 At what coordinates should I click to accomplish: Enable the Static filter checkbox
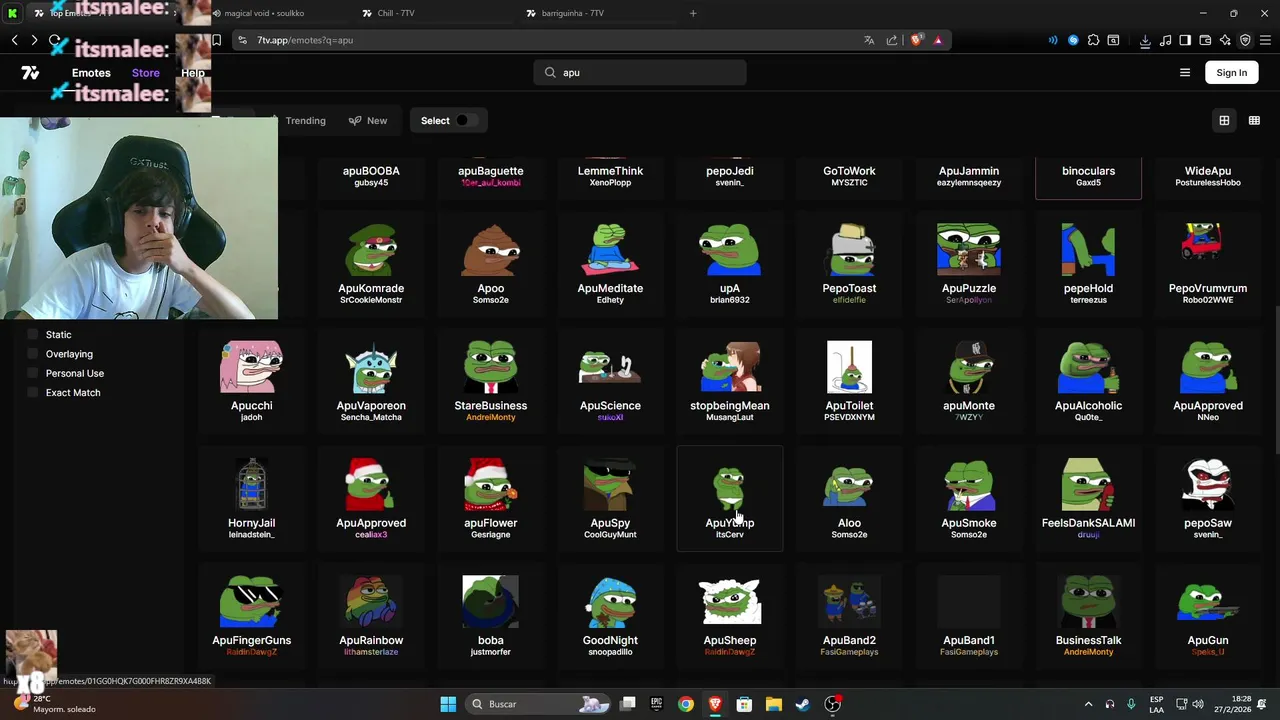pos(32,335)
